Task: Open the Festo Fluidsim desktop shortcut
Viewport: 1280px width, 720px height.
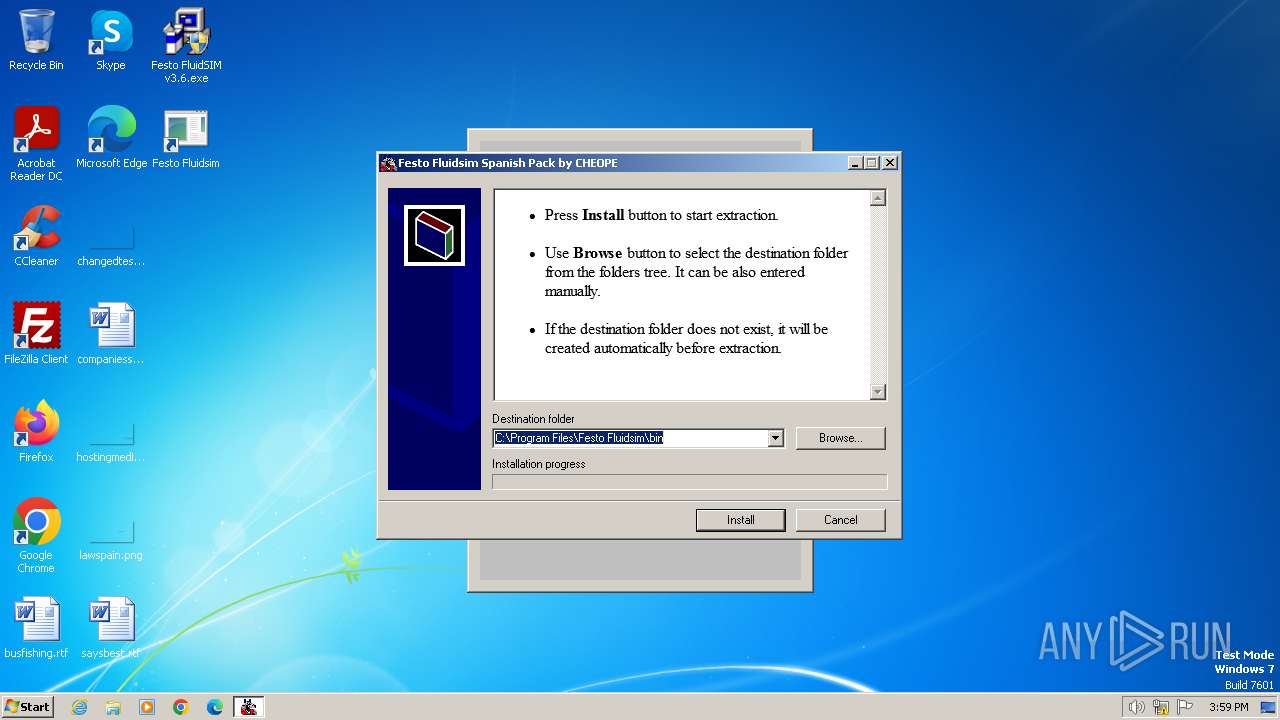Action: [186, 138]
